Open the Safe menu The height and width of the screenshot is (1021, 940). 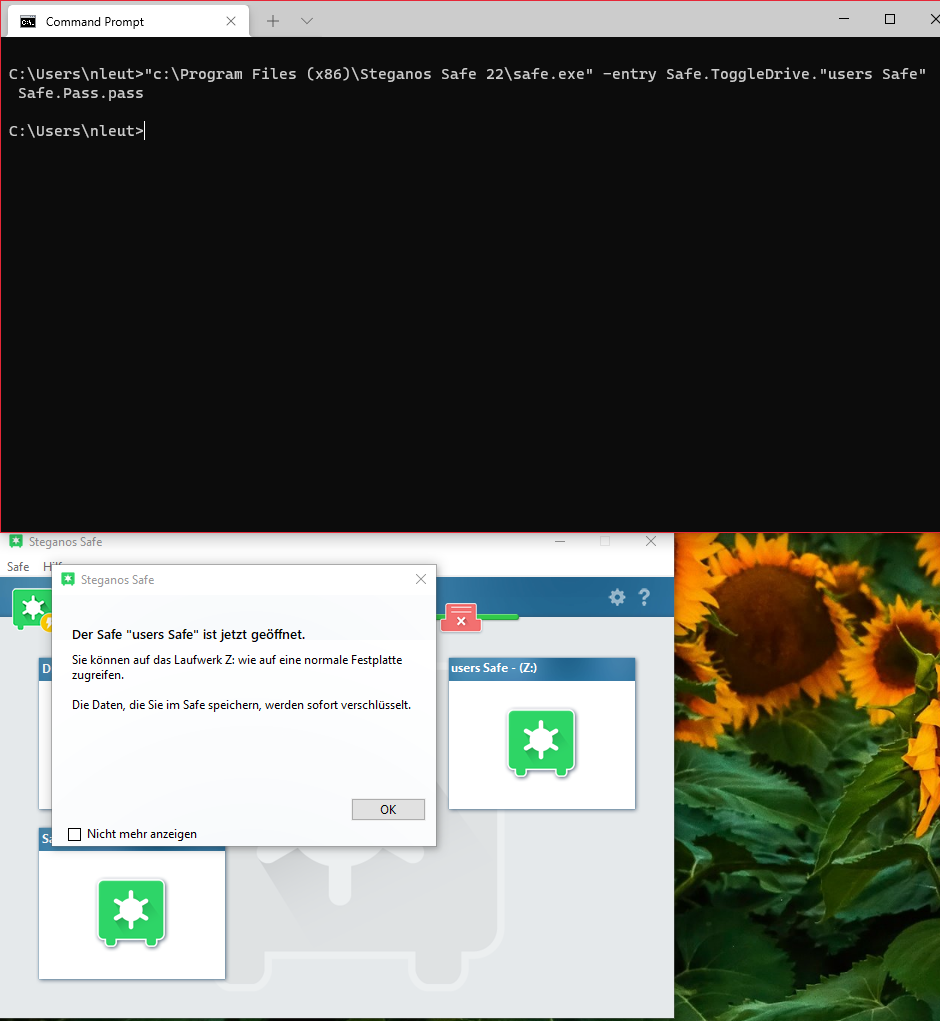(x=17, y=565)
